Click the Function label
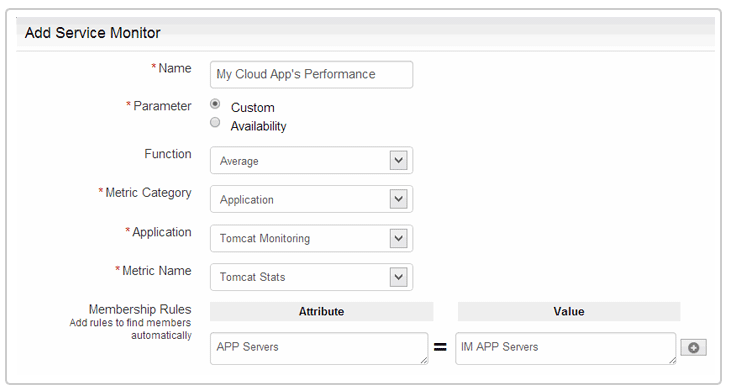 [x=168, y=154]
